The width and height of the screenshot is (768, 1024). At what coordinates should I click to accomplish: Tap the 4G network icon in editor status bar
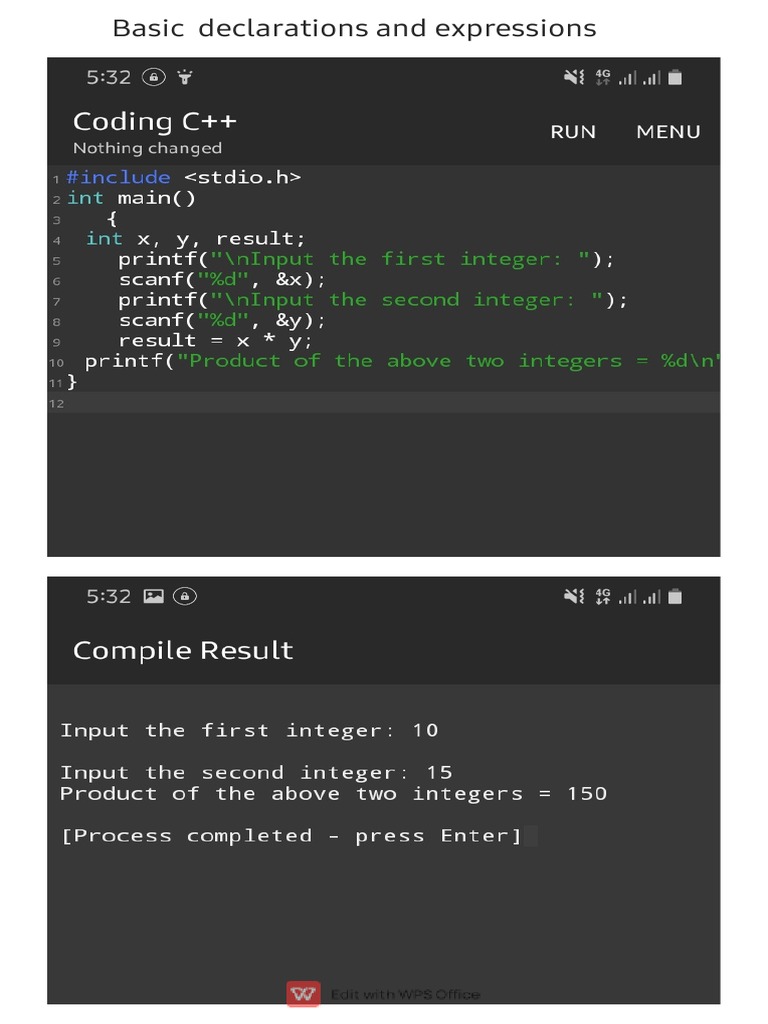pyautogui.click(x=602, y=77)
